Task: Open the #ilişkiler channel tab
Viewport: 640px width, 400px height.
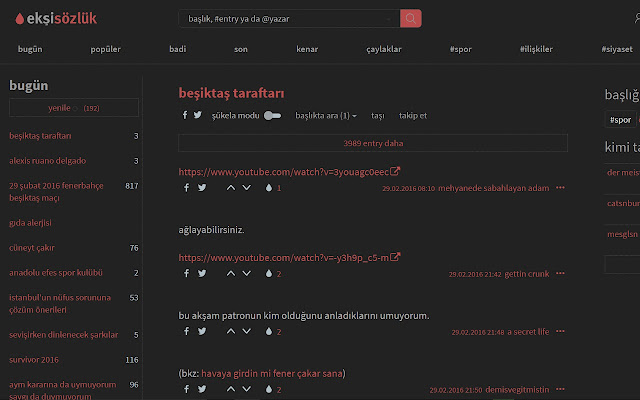Action: click(x=536, y=49)
